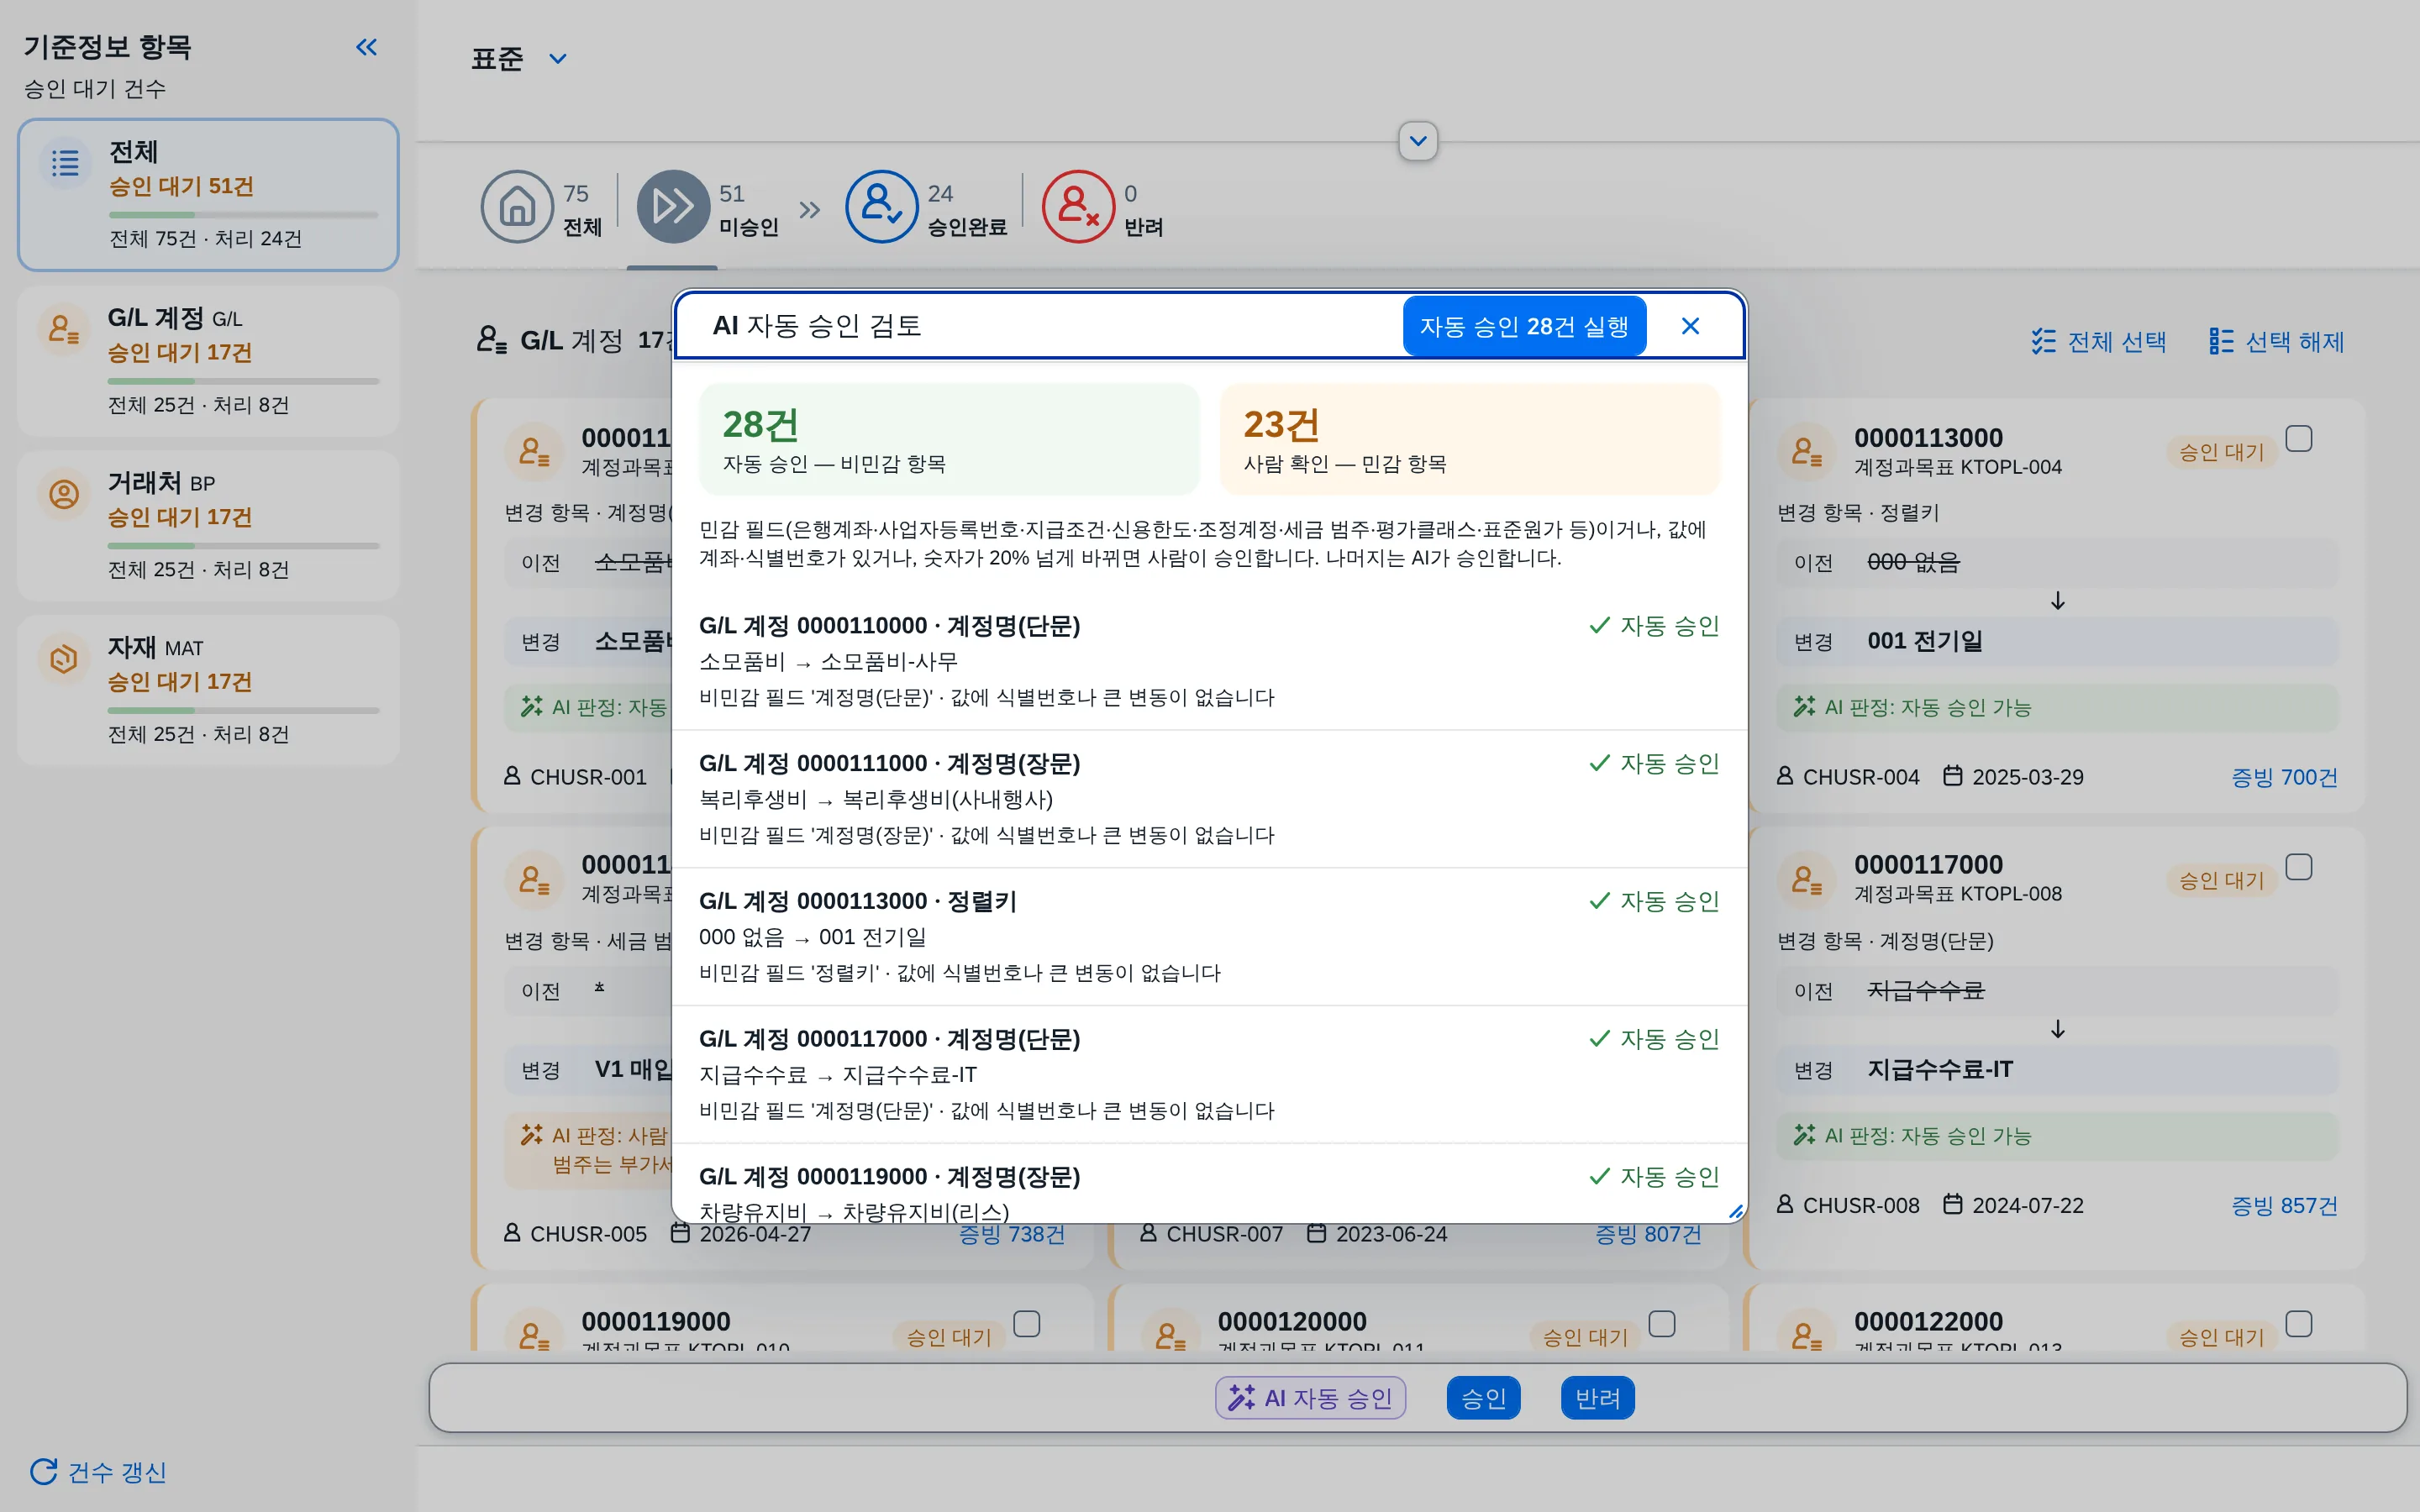2420x1512 pixels.
Task: Click the 28건 자동 승인 summary card
Action: point(949,439)
